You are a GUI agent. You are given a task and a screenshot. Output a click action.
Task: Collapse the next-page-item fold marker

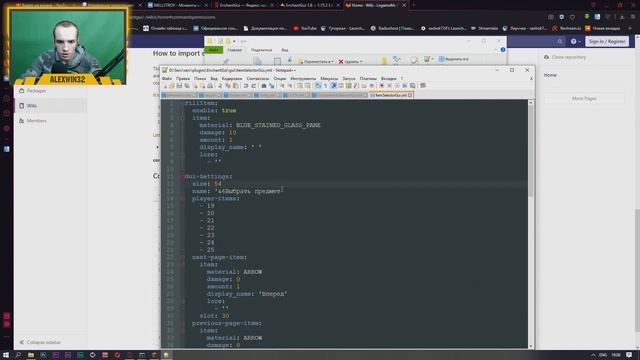click(x=182, y=258)
